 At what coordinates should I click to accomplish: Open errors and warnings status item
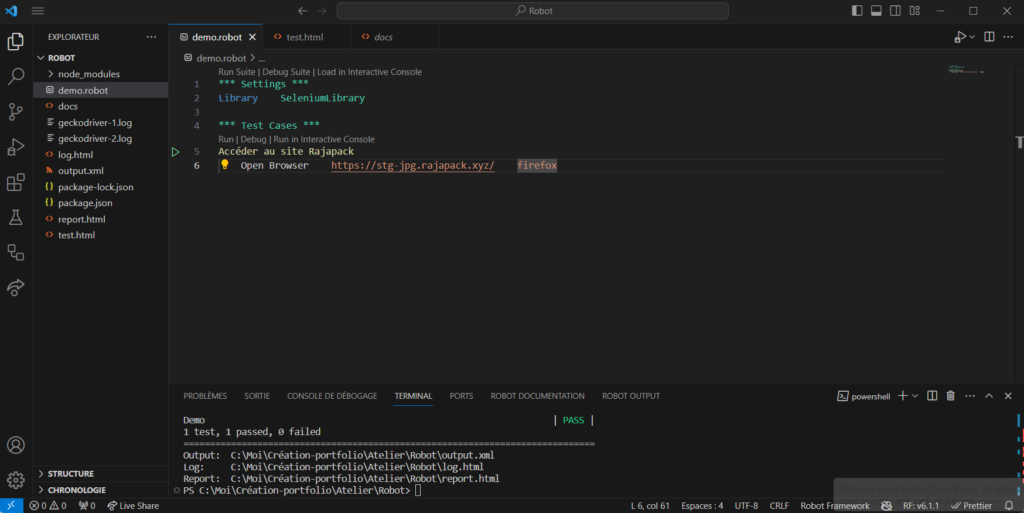coord(48,505)
